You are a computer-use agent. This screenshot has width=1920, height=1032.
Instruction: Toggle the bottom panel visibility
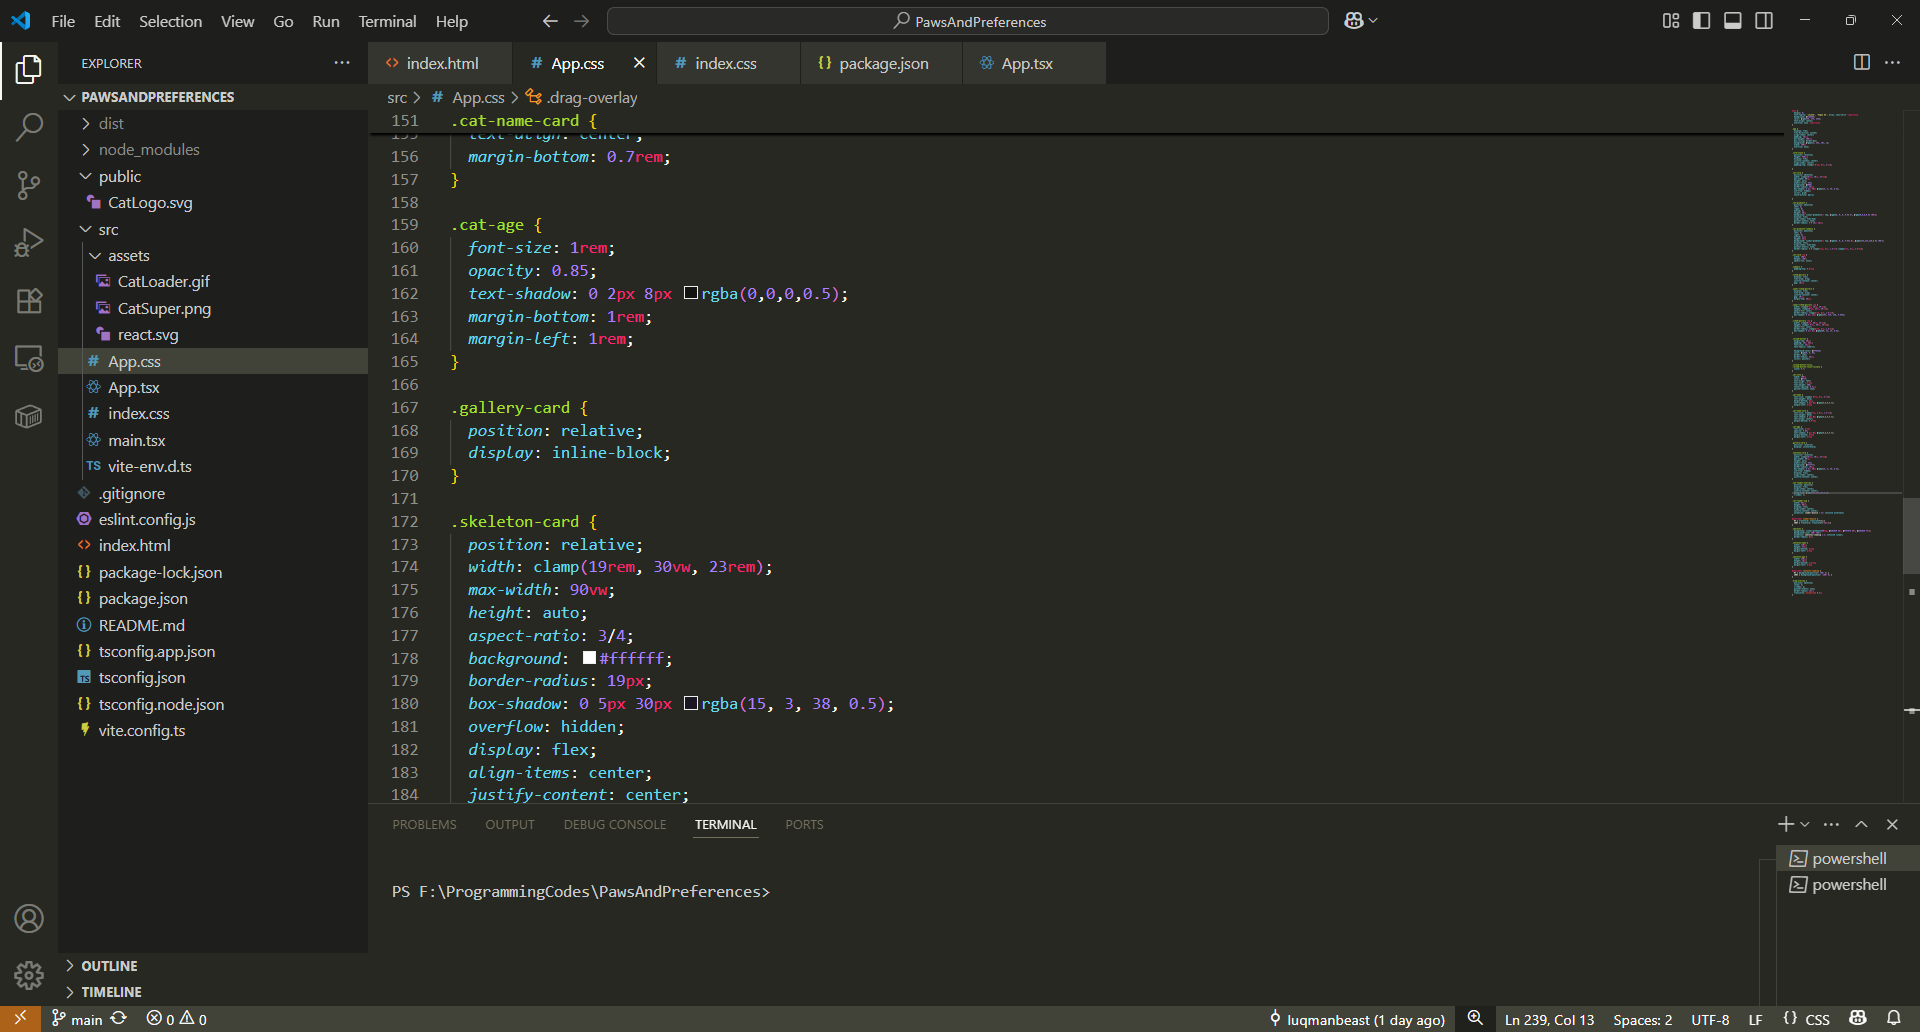(x=1733, y=21)
